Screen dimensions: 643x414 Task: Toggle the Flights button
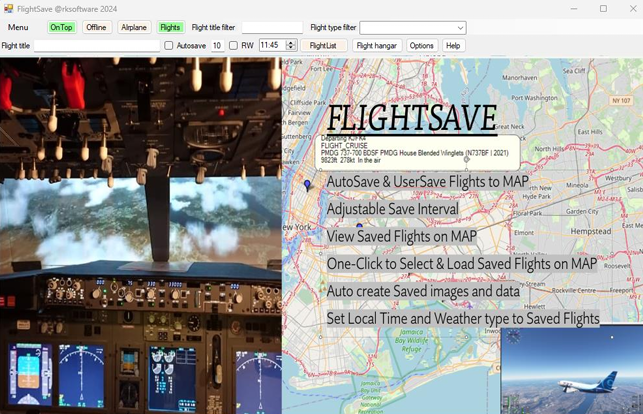click(170, 27)
